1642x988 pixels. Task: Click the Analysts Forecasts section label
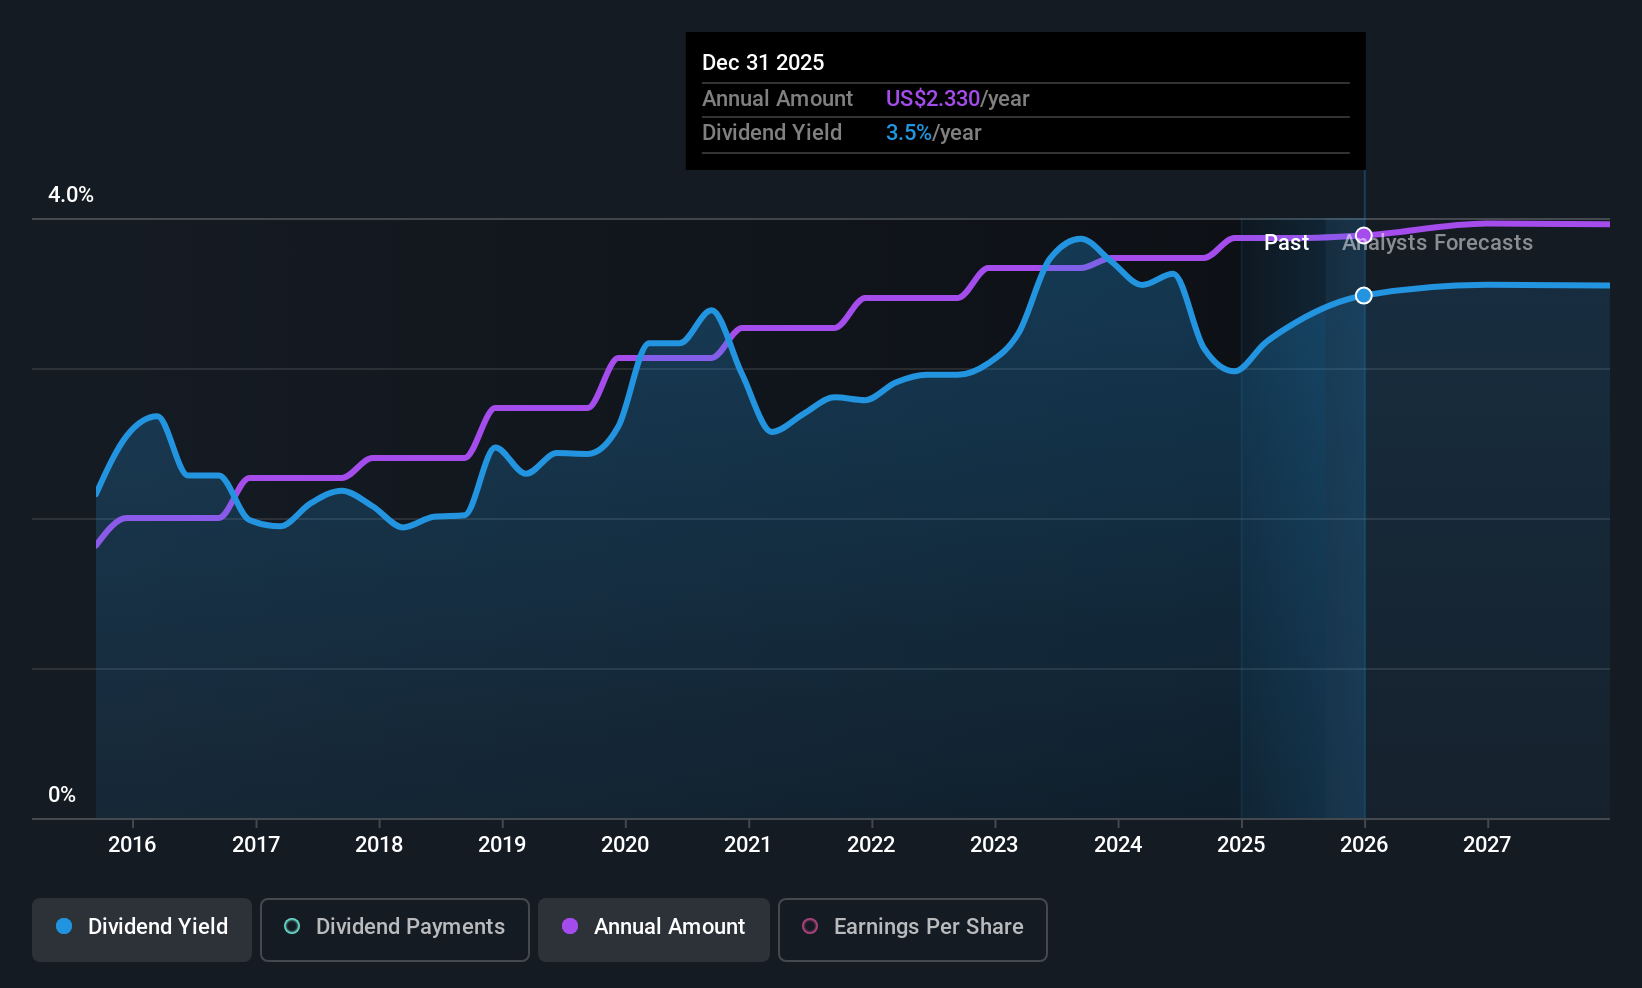(1437, 242)
